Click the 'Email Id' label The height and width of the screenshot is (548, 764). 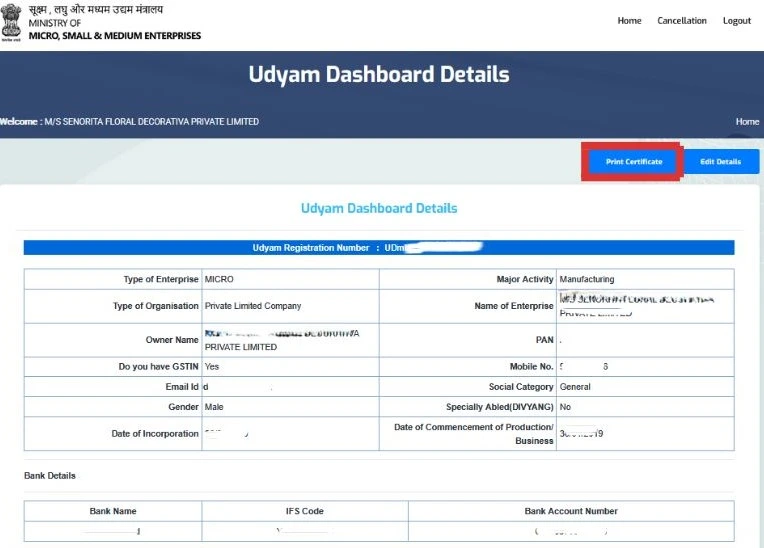(x=182, y=386)
